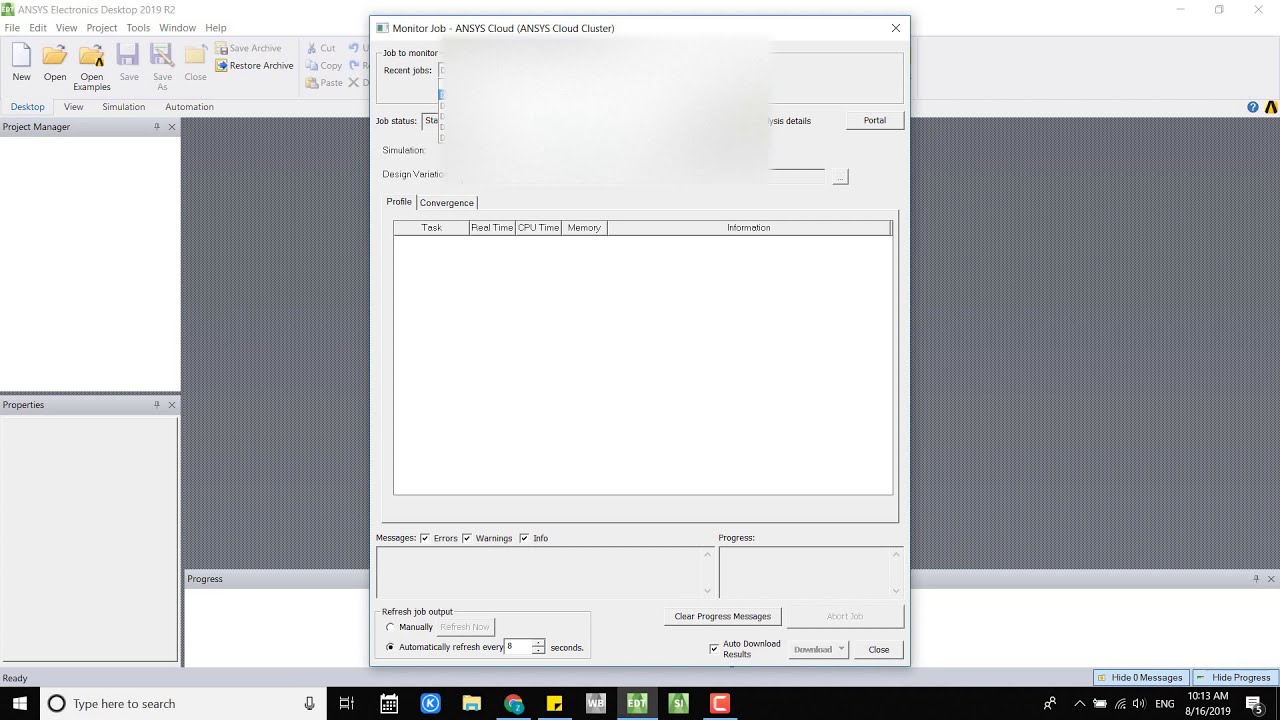Image resolution: width=1280 pixels, height=720 pixels.
Task: Click the Open folder icon
Action: pos(55,62)
